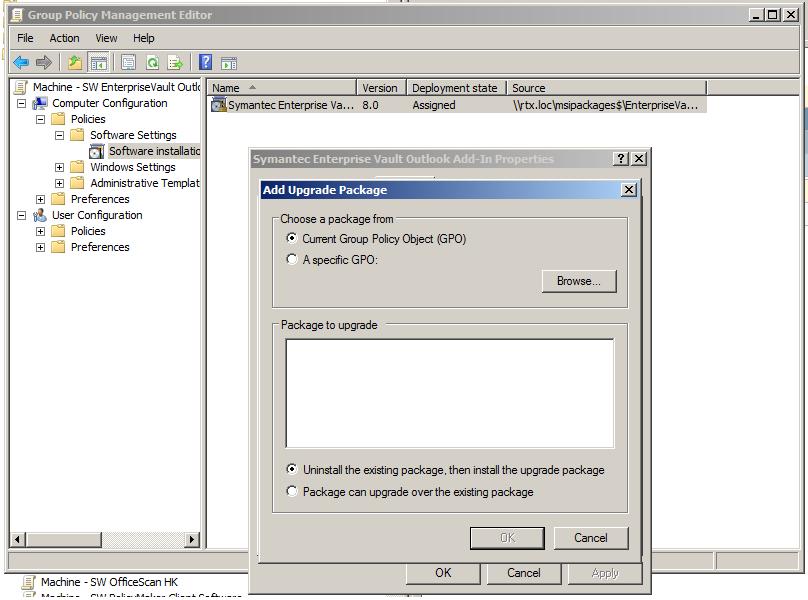The height and width of the screenshot is (600, 808).
Task: Click the Machine - SW OfficeScan HK scroll icon
Action: [x=29, y=582]
